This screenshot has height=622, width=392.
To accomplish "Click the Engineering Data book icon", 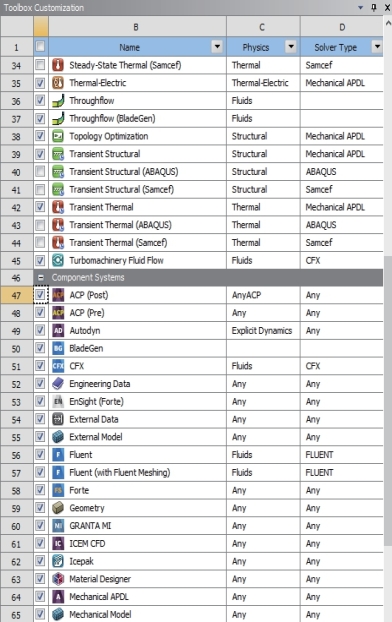I will [x=58, y=384].
